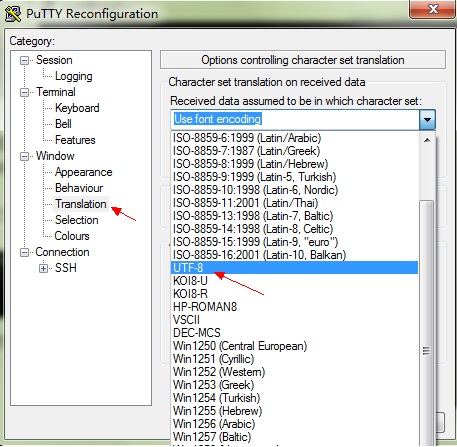Screen dimensions: 457x447
Task: Select Win1254 (Turkish) option
Action: pyautogui.click(x=294, y=398)
